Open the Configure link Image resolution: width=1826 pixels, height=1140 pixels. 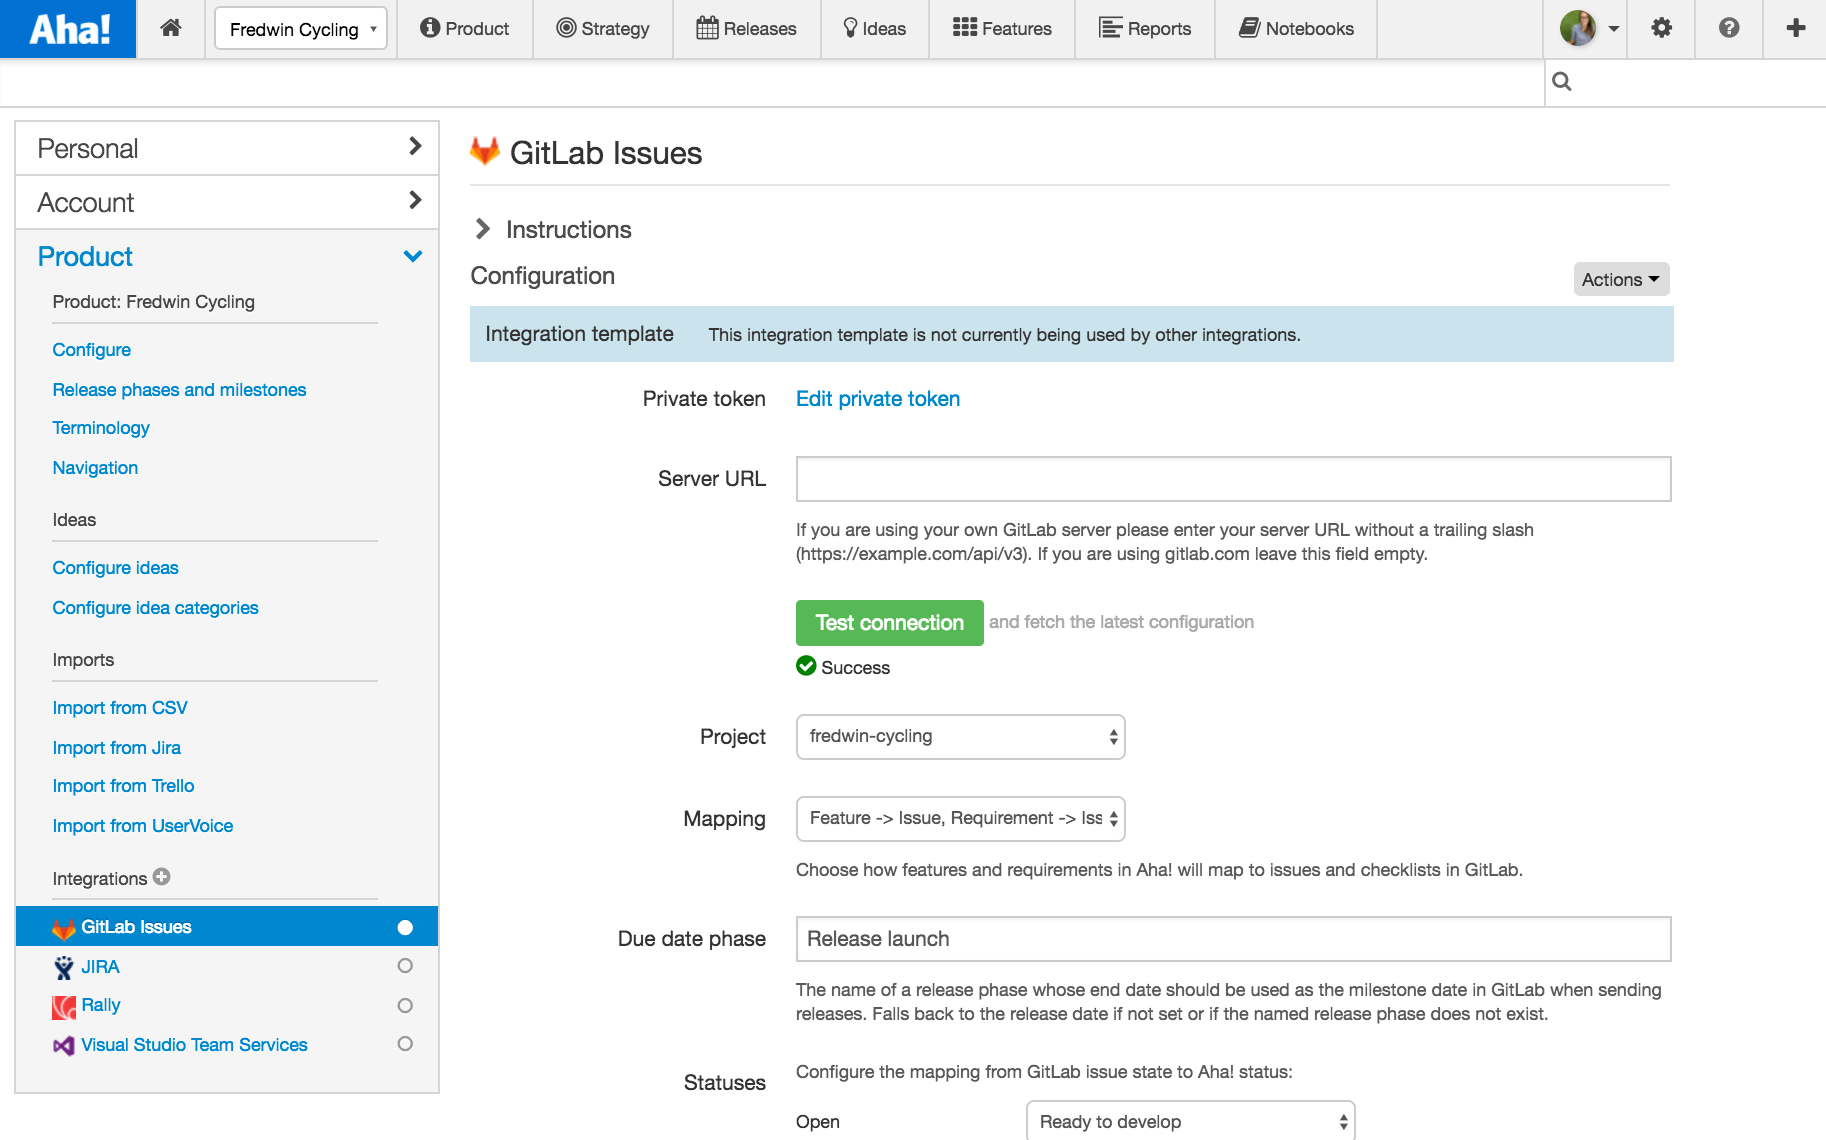[x=92, y=349]
